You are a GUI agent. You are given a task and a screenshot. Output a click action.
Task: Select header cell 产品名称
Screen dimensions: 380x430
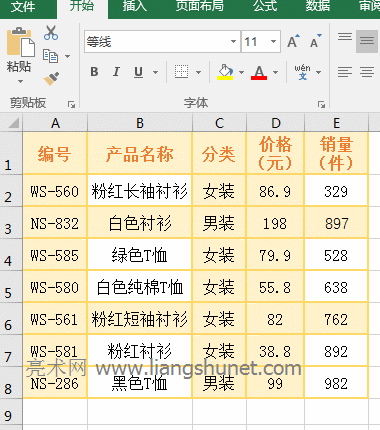140,153
